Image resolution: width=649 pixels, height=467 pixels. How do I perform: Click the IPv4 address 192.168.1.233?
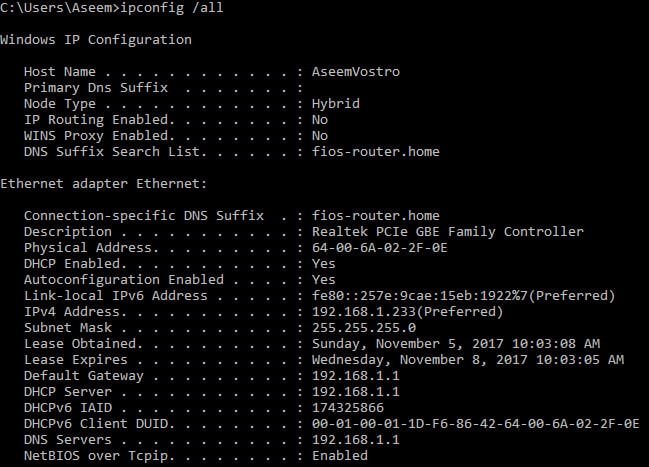tap(364, 312)
